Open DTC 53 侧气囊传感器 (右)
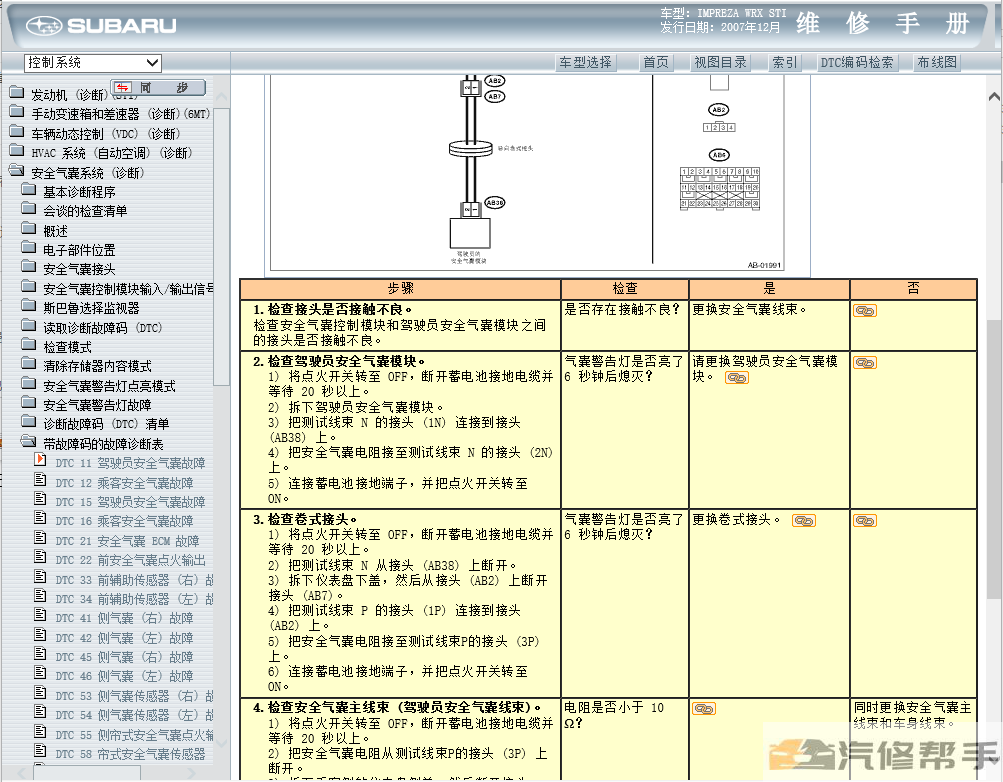Viewport: 1003px width, 782px height. coord(134,696)
